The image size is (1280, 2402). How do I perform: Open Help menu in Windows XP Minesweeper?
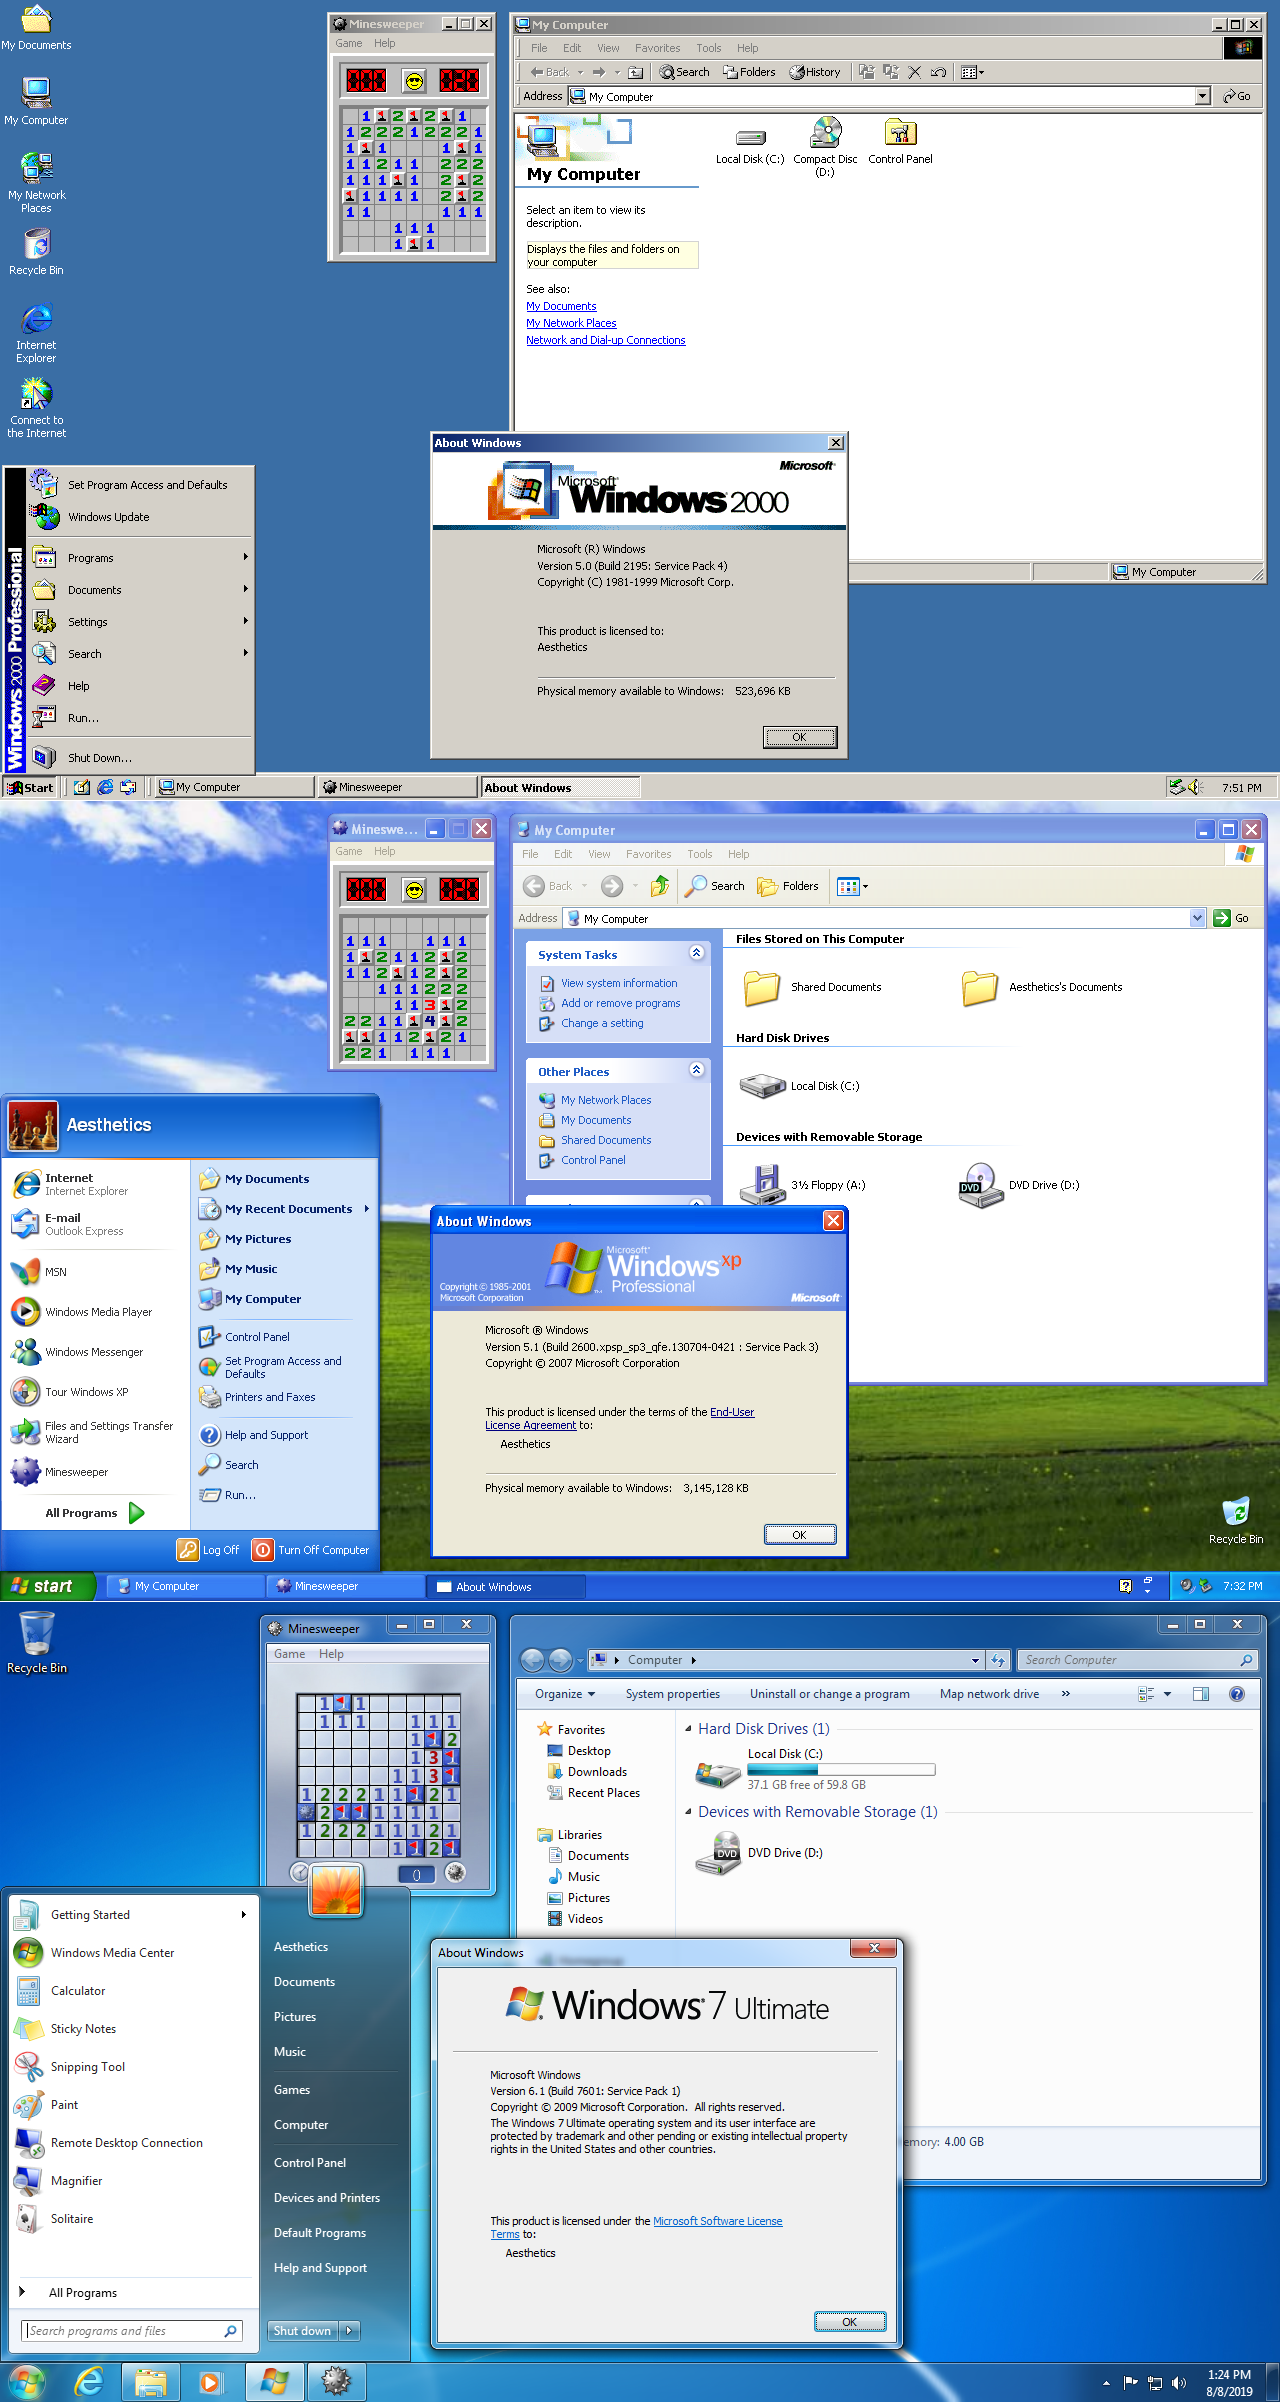384,851
